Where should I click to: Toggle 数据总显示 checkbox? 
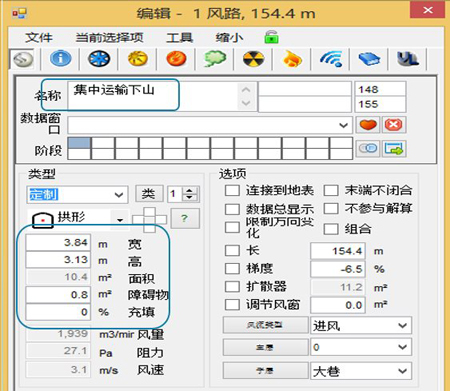click(x=232, y=209)
